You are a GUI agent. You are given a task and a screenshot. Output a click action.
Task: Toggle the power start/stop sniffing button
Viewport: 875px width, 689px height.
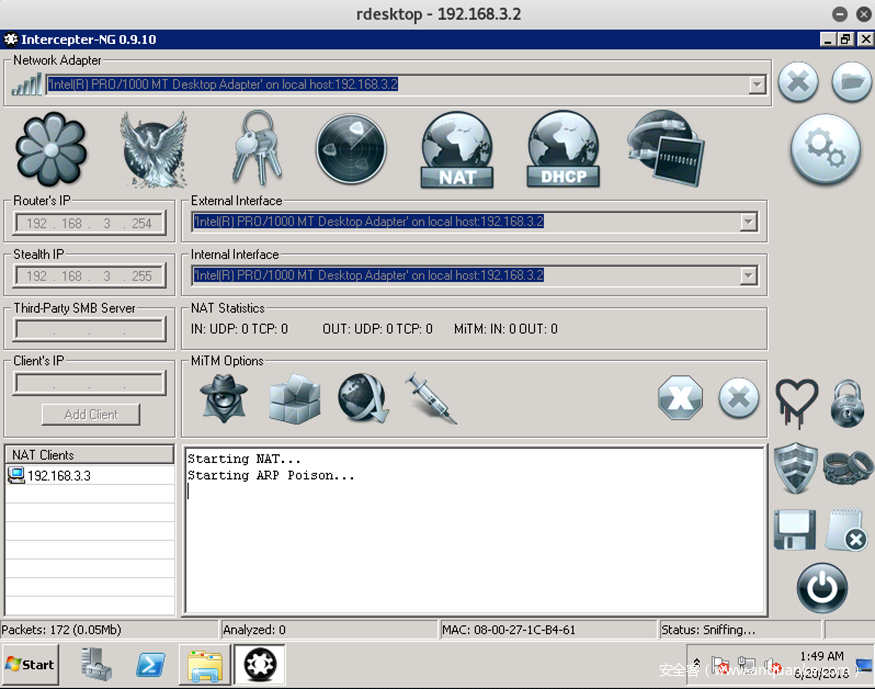[822, 588]
